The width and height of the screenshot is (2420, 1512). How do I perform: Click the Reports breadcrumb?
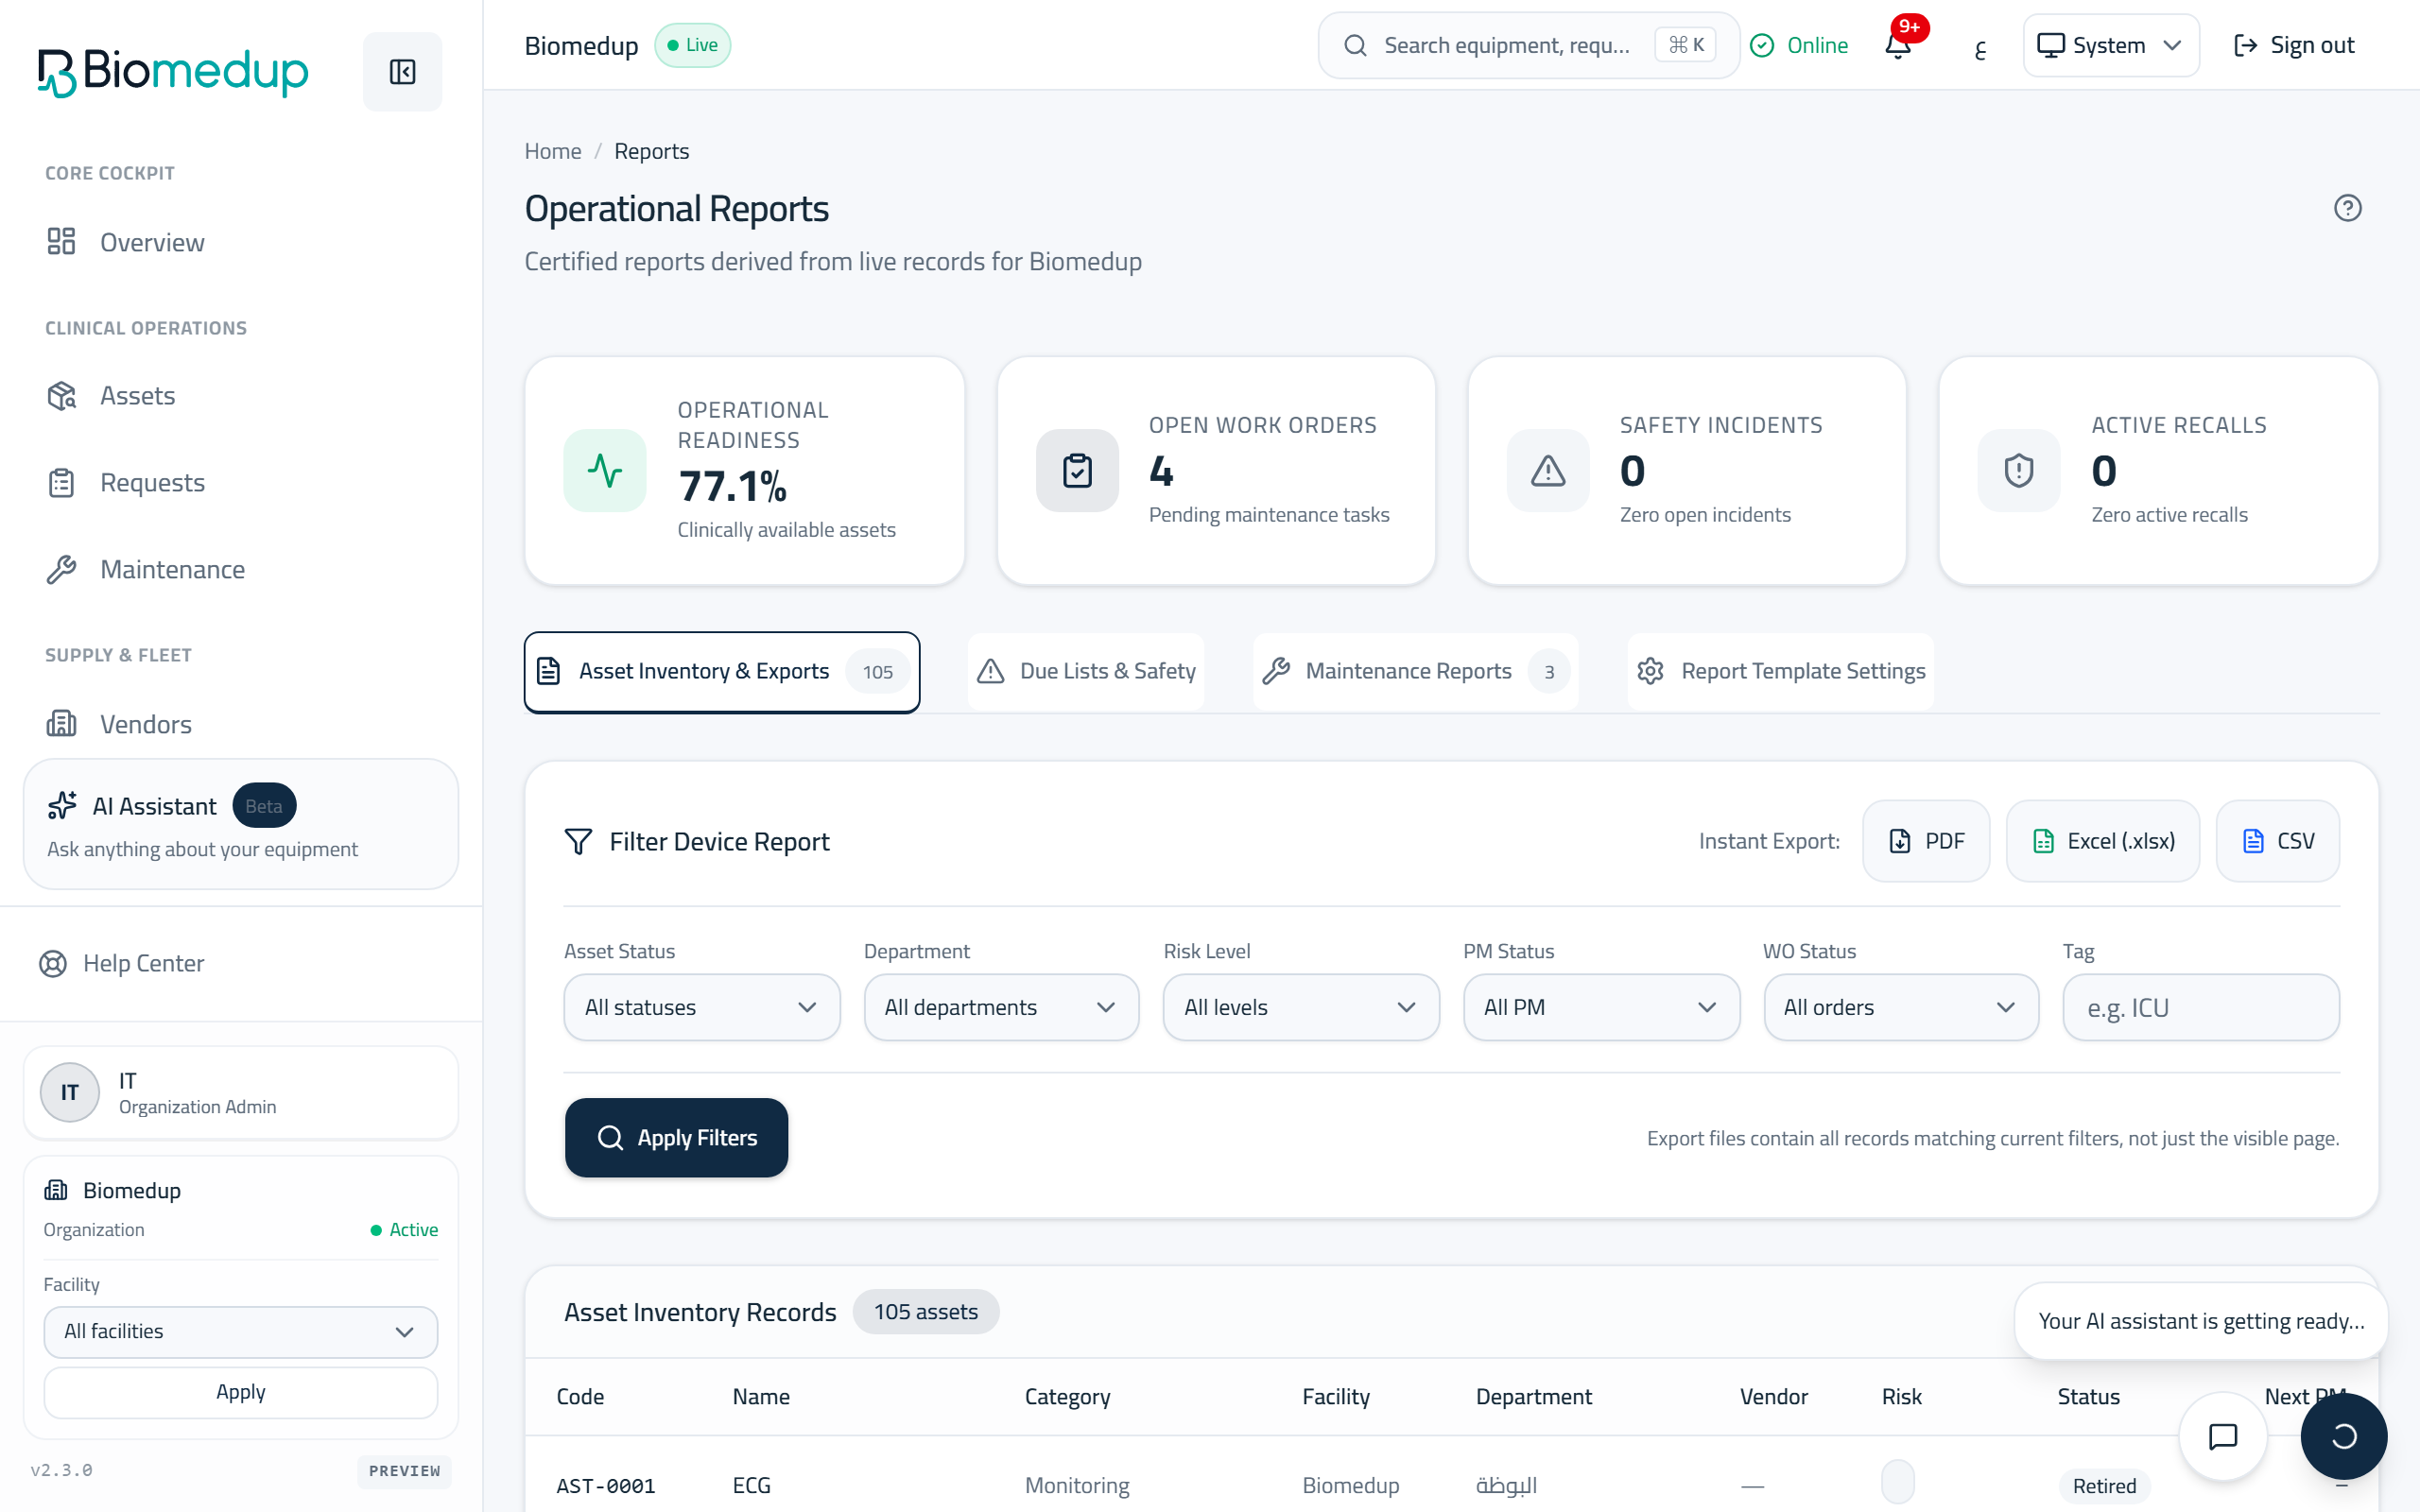pyautogui.click(x=651, y=151)
